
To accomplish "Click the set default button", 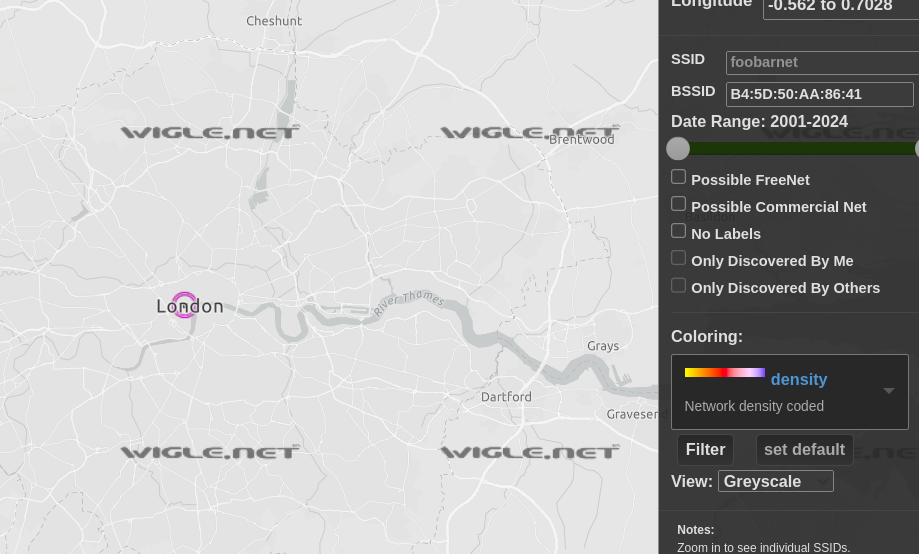I will 804,450.
